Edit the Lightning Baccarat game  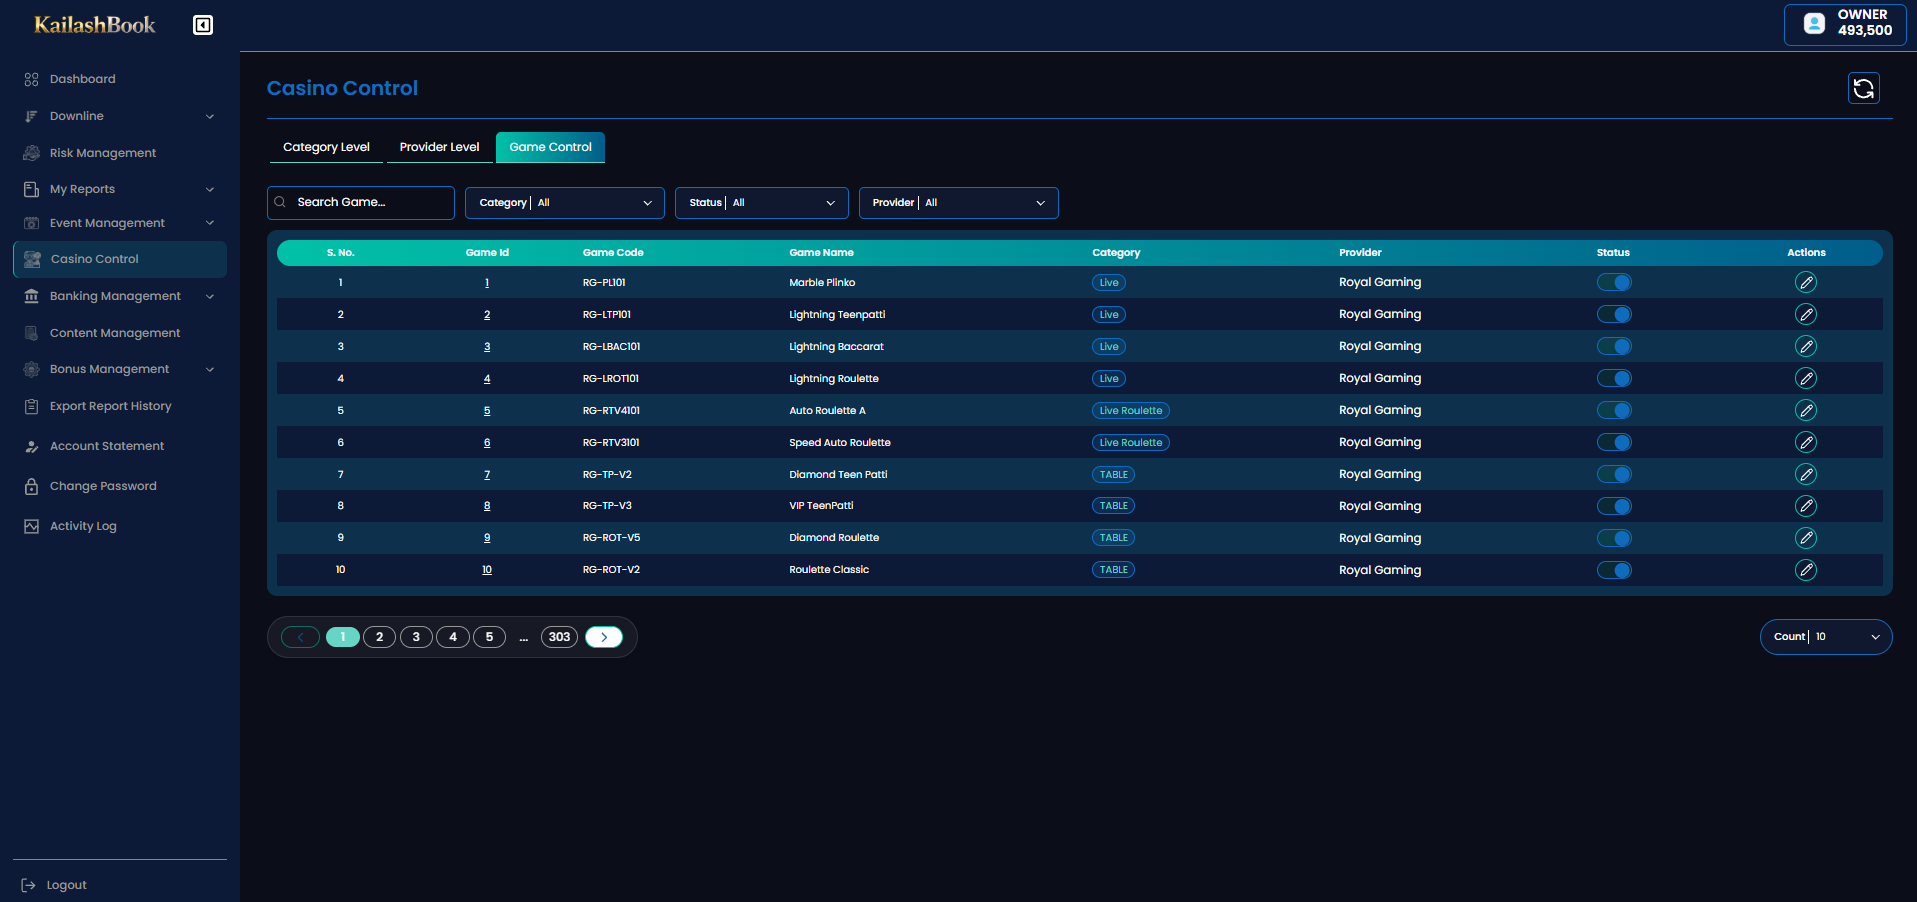1806,346
